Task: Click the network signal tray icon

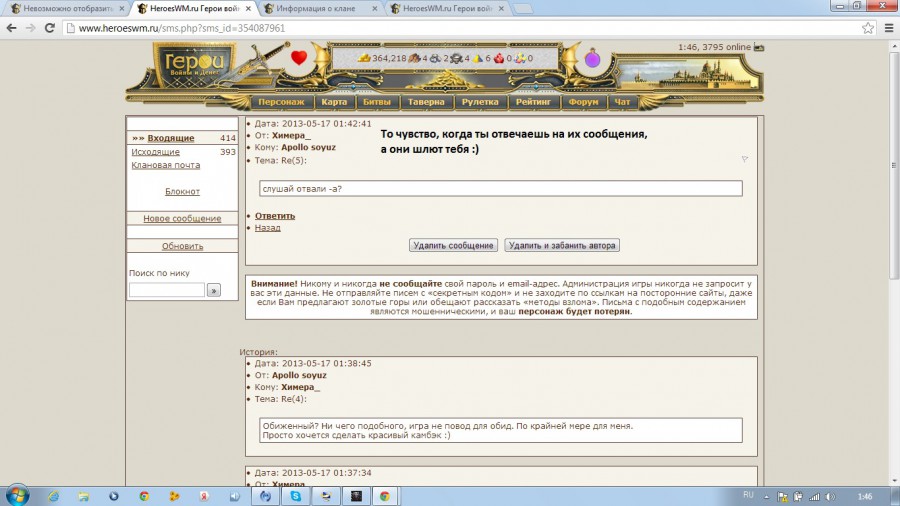Action: (814, 497)
